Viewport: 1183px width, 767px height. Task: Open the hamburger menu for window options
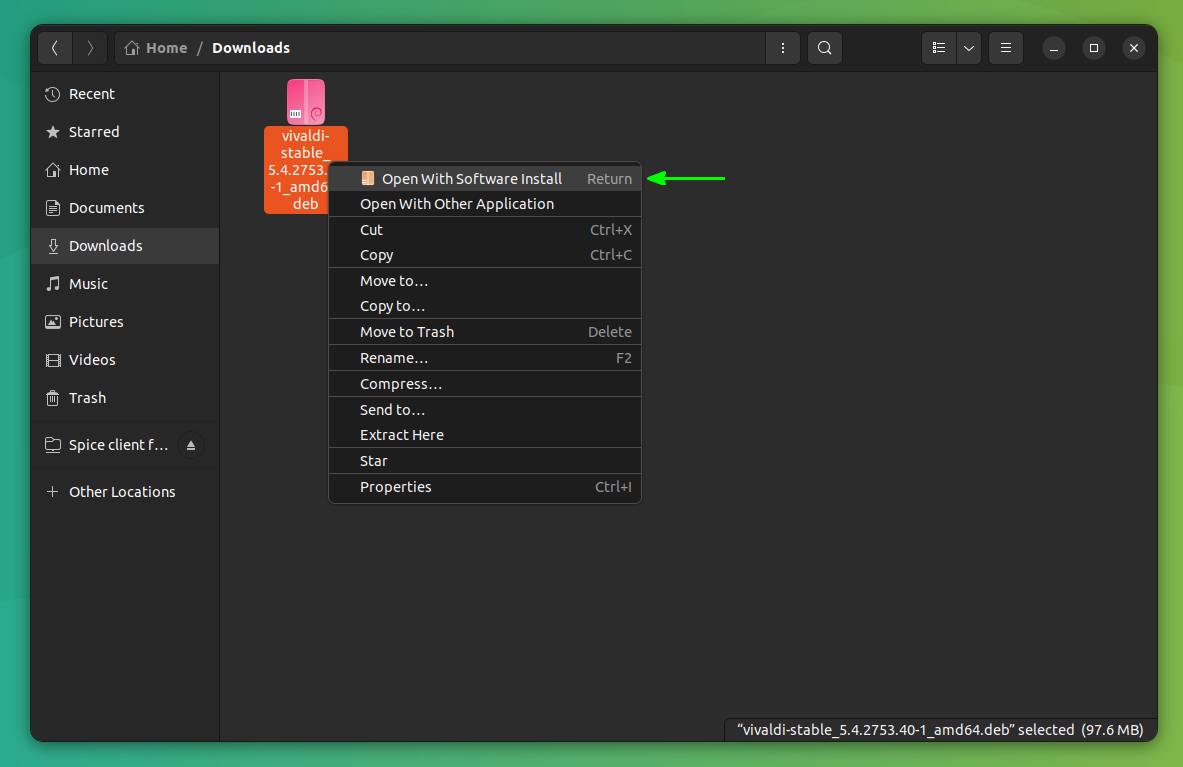1005,47
